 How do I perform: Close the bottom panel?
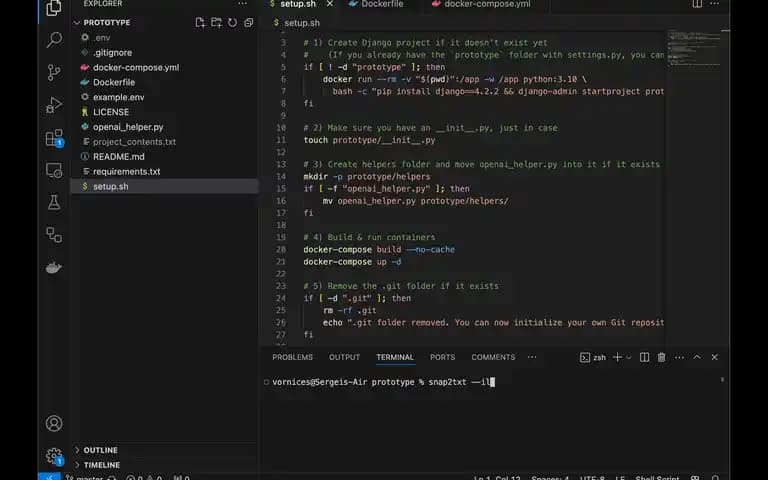pyautogui.click(x=714, y=357)
